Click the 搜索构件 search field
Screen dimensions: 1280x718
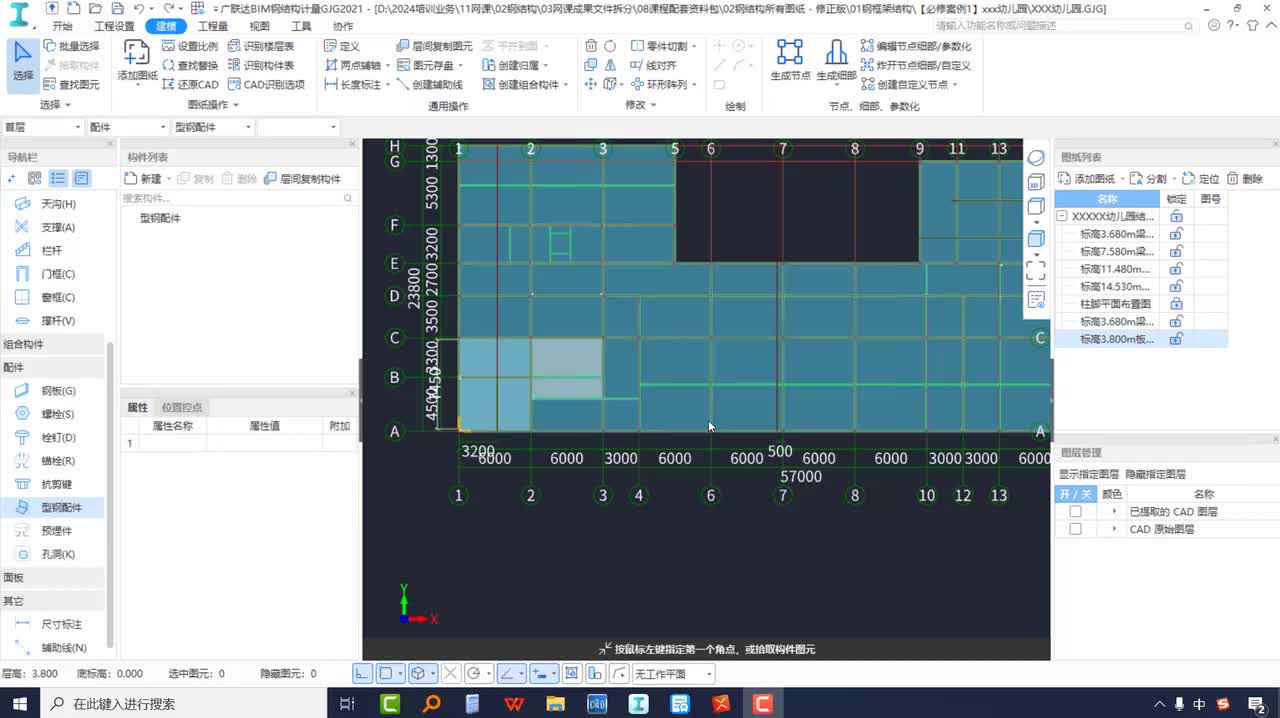pos(238,198)
